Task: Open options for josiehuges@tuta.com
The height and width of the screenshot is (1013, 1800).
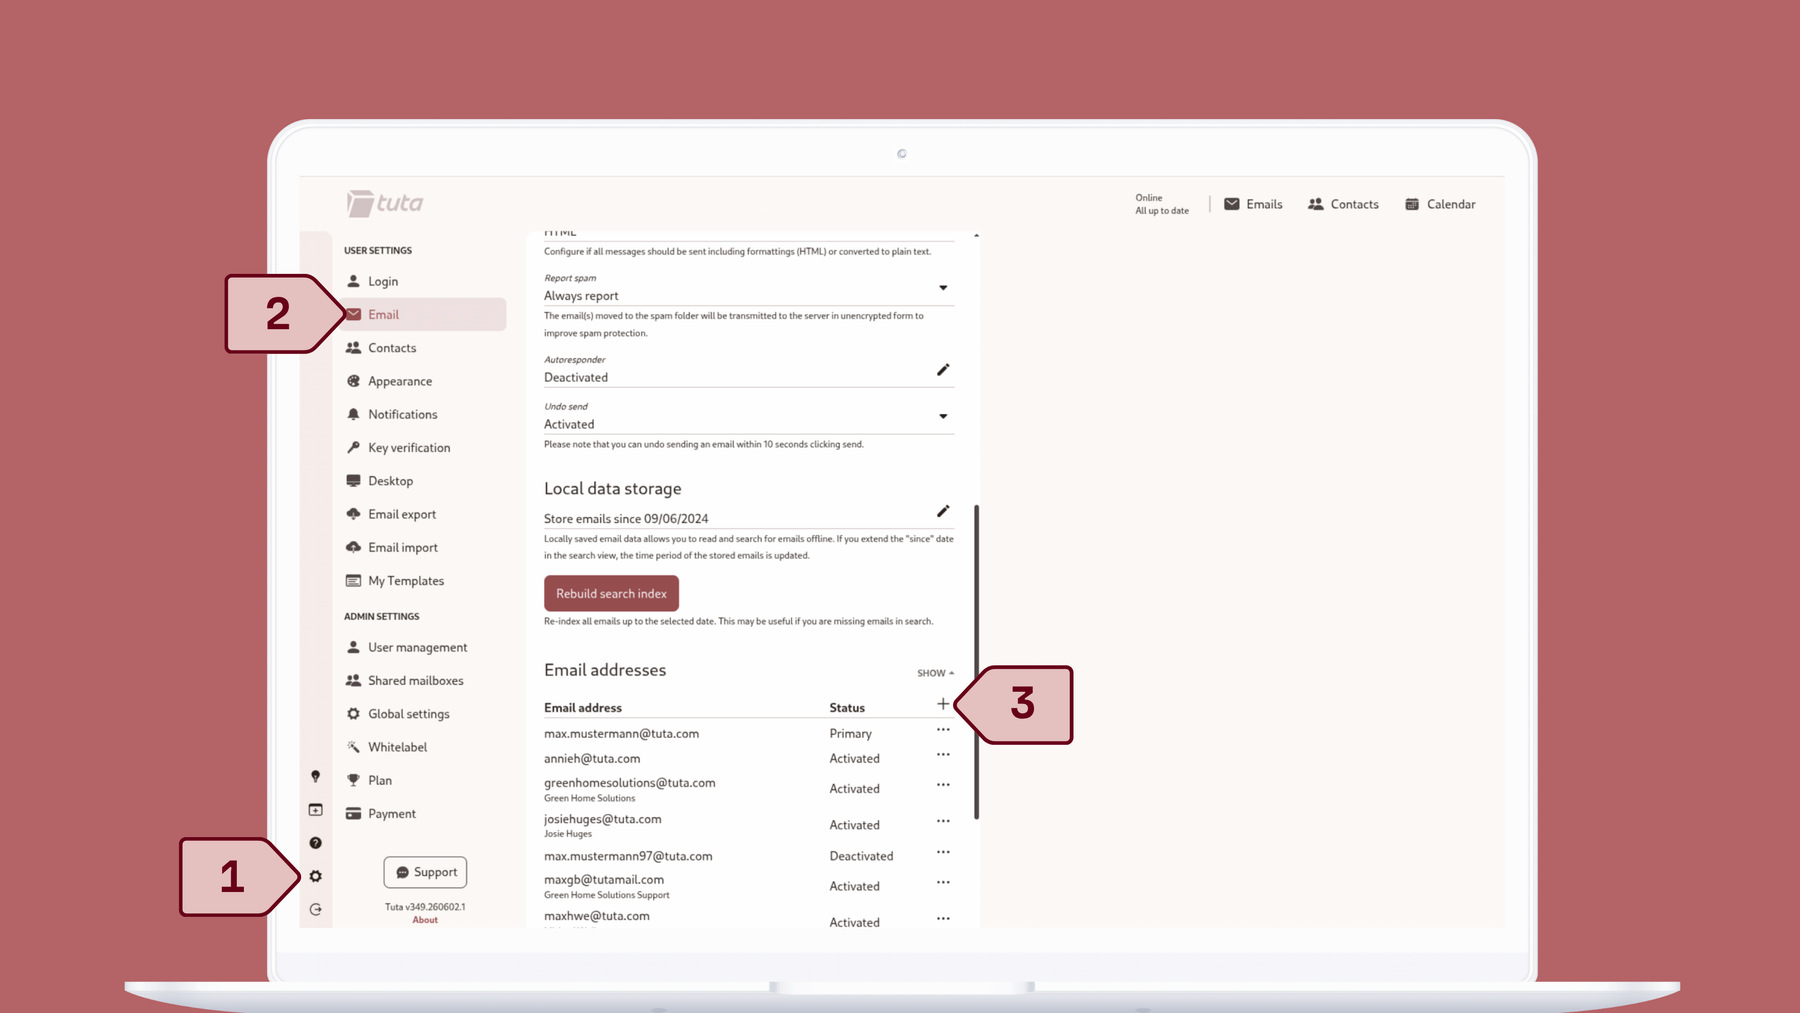Action: pyautogui.click(x=943, y=821)
